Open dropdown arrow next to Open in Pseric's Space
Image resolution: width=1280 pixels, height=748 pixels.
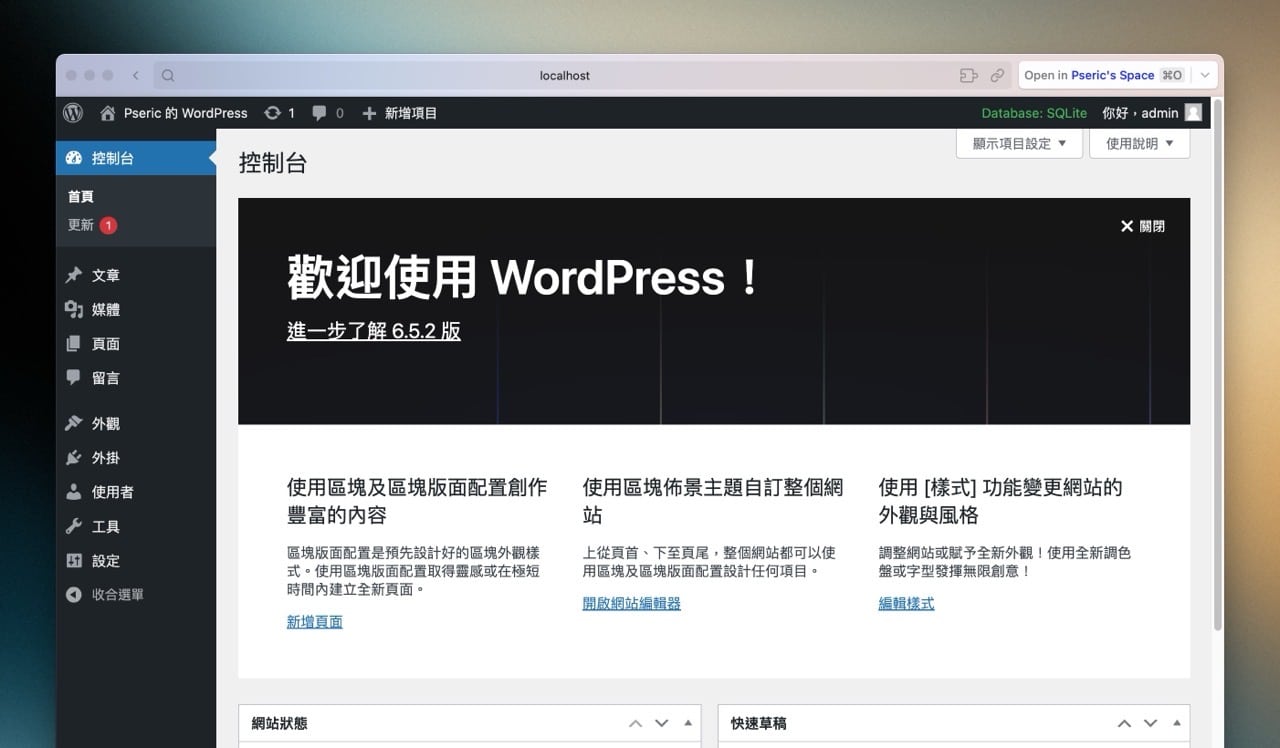pyautogui.click(x=1205, y=75)
